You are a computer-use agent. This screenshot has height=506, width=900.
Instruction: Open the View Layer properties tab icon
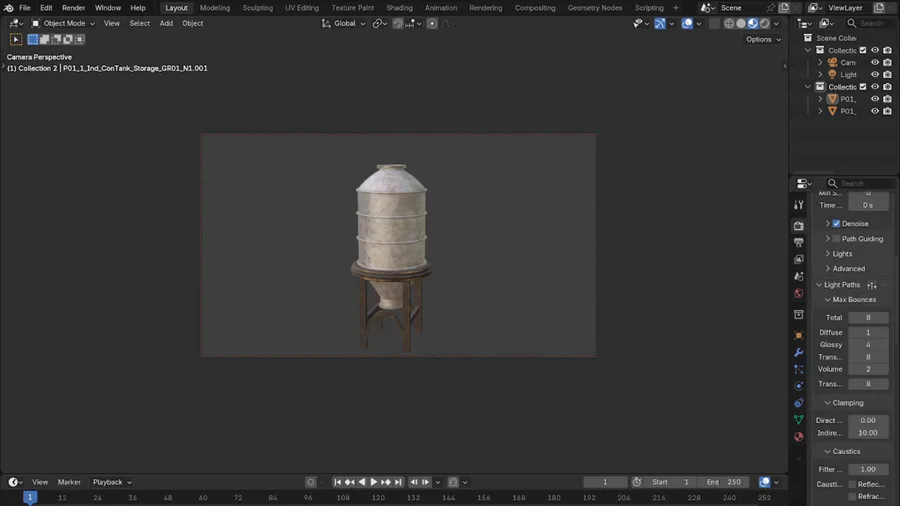point(798,259)
